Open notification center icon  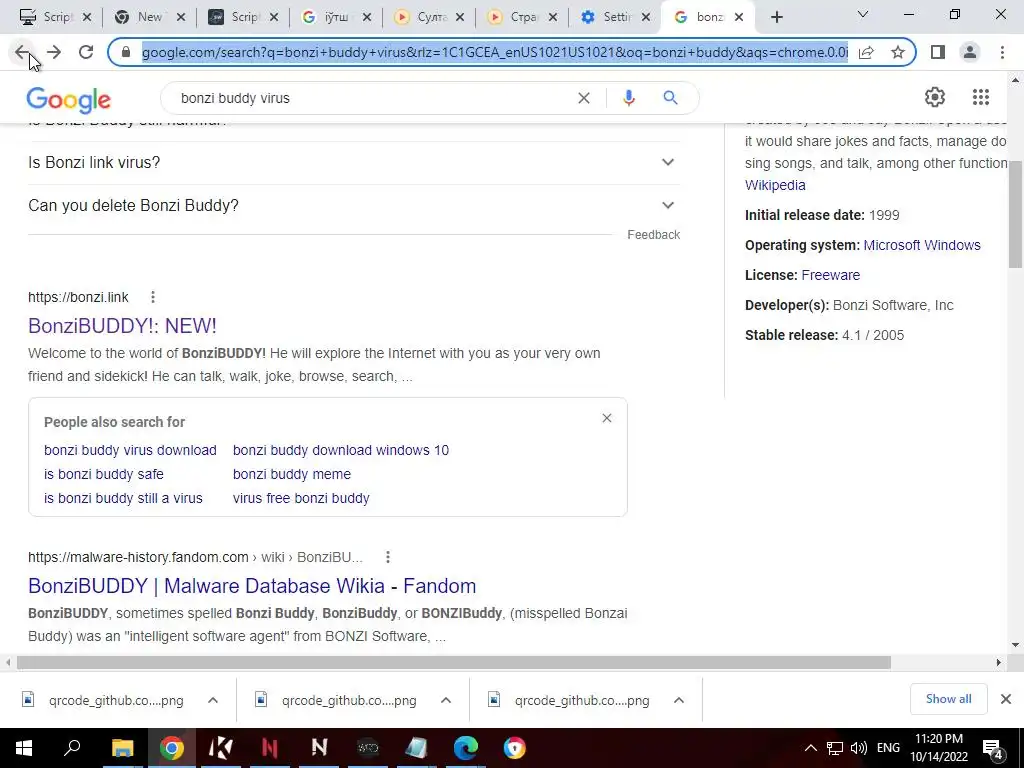pos(993,749)
